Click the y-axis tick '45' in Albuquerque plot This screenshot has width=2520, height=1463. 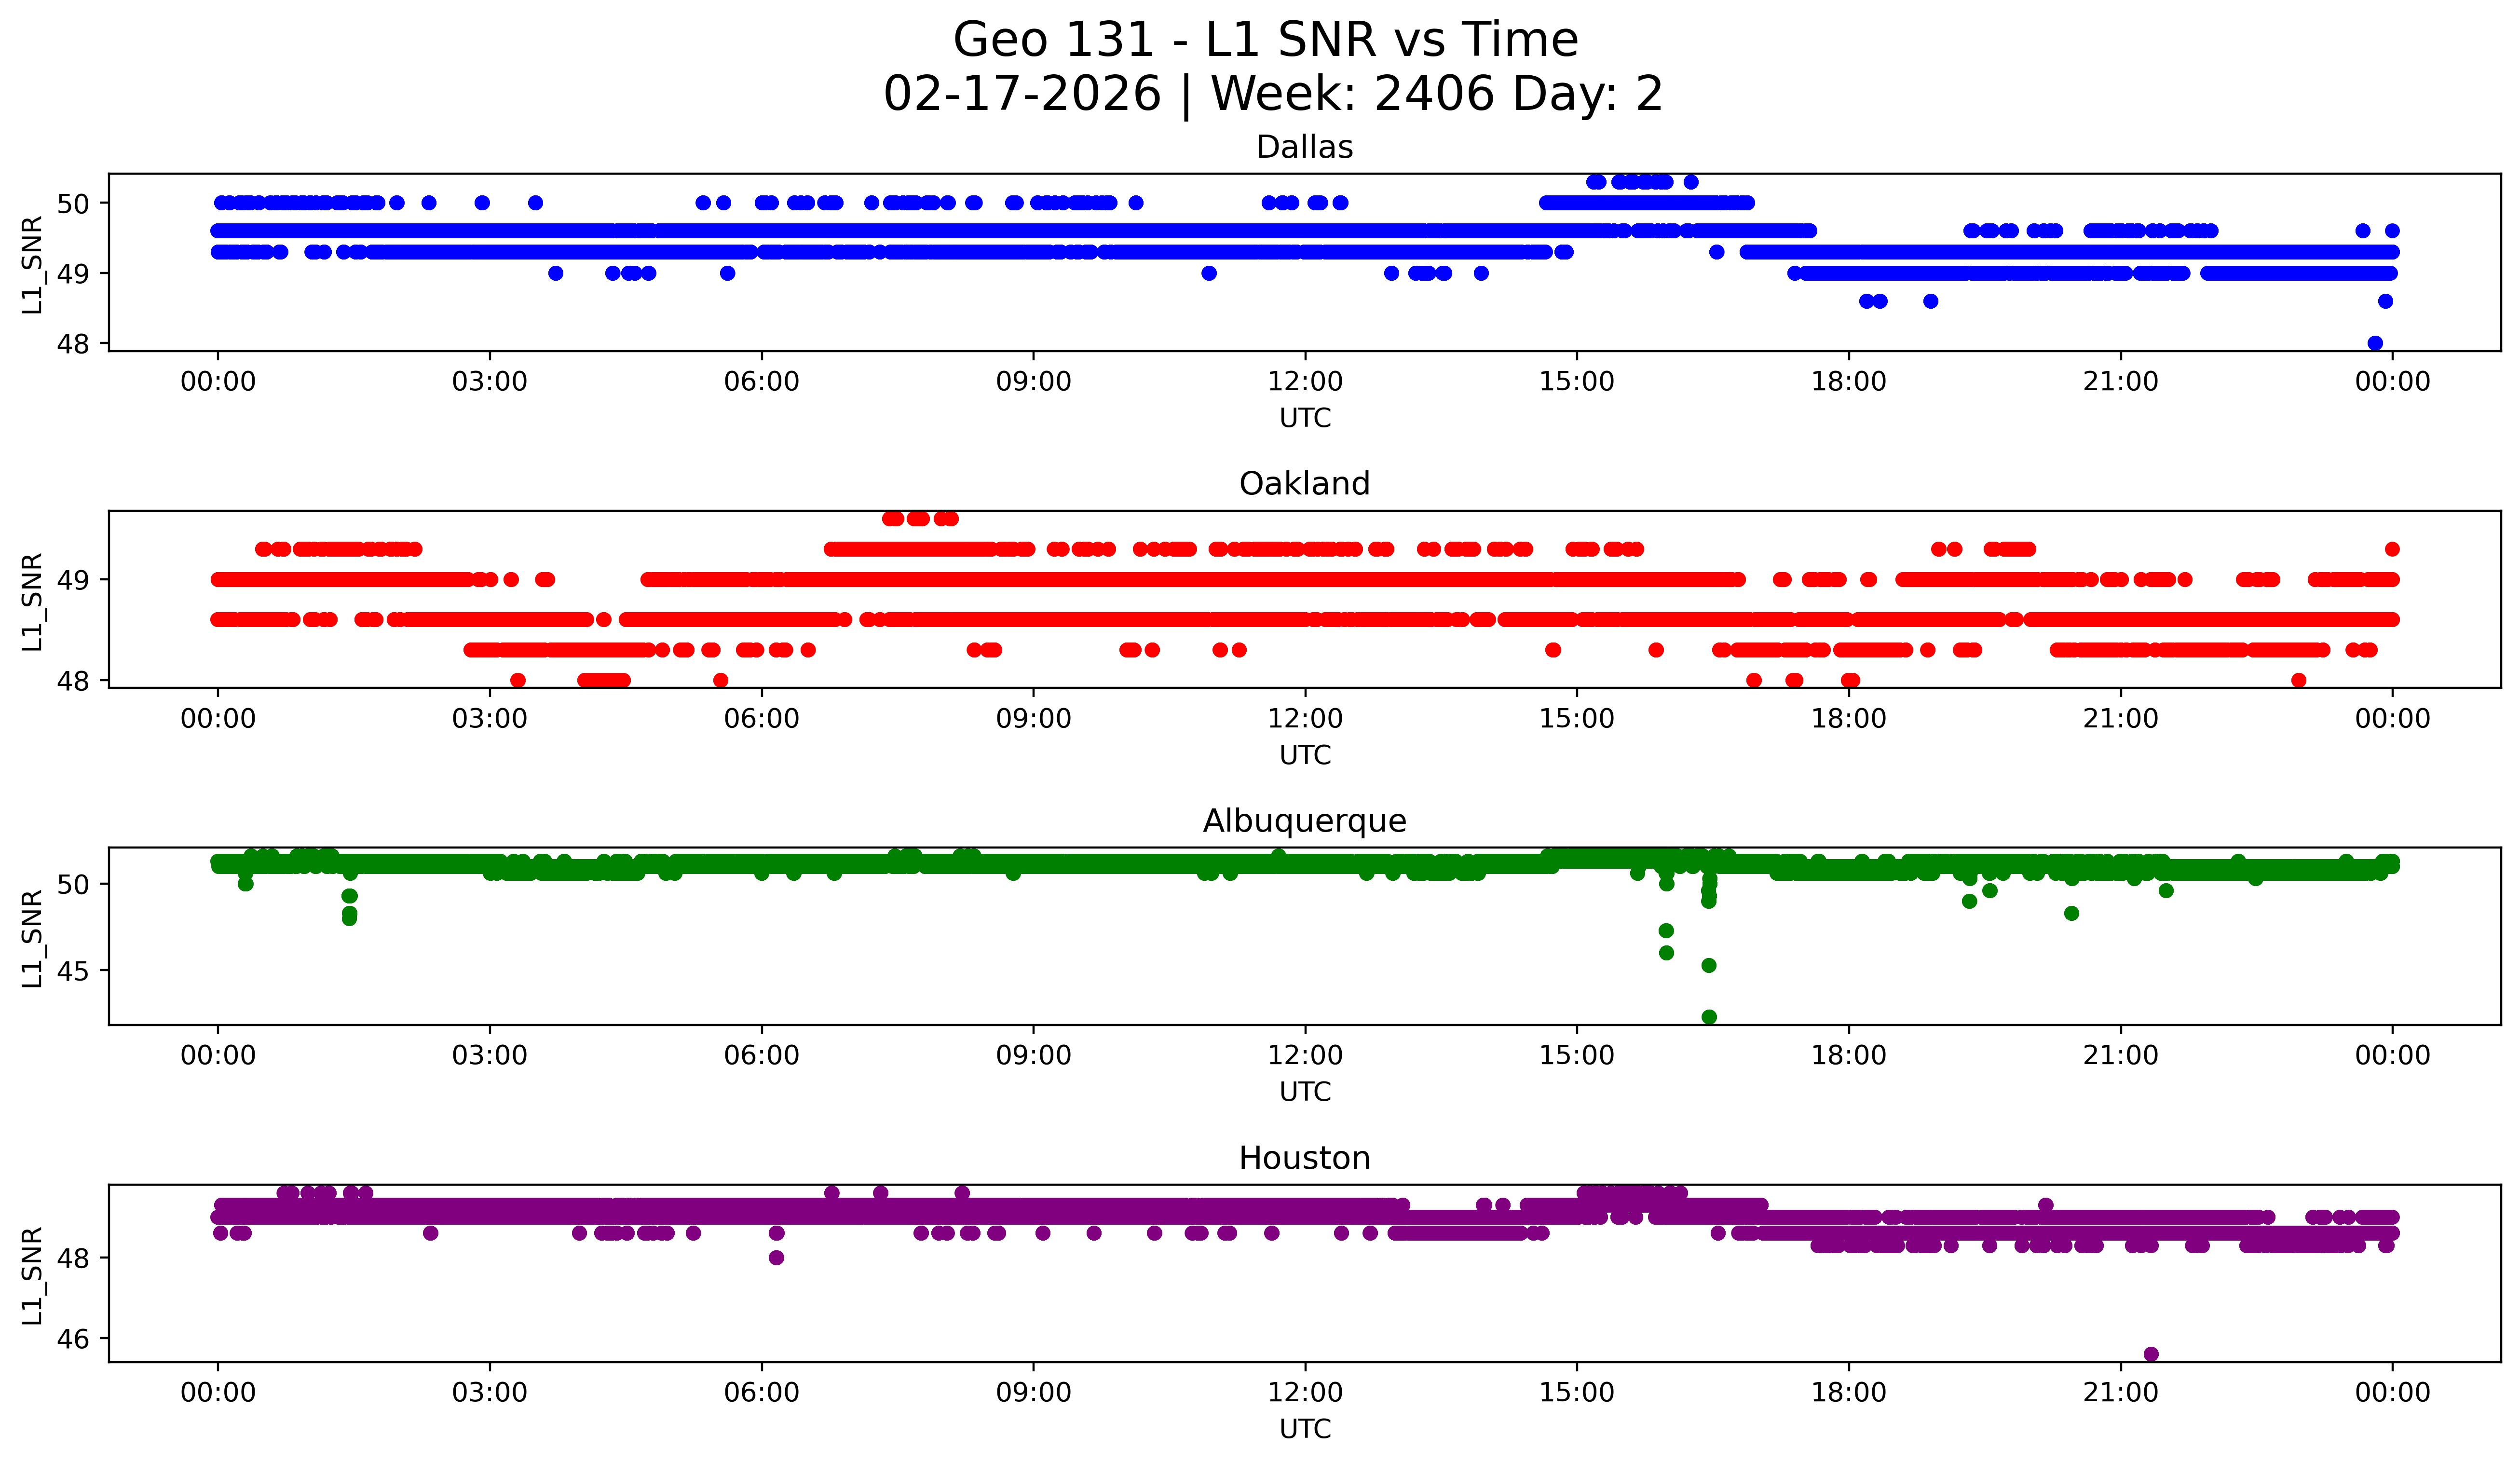[x=74, y=971]
